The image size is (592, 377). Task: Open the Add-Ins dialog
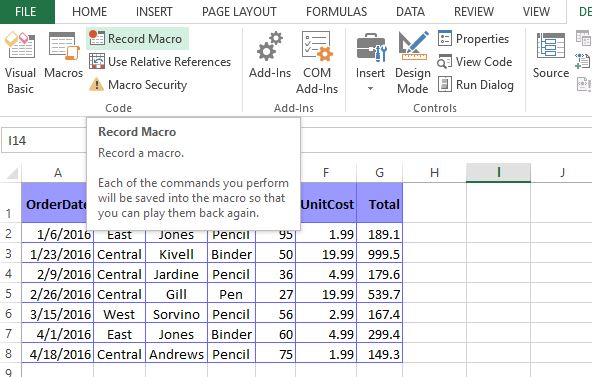click(x=270, y=56)
